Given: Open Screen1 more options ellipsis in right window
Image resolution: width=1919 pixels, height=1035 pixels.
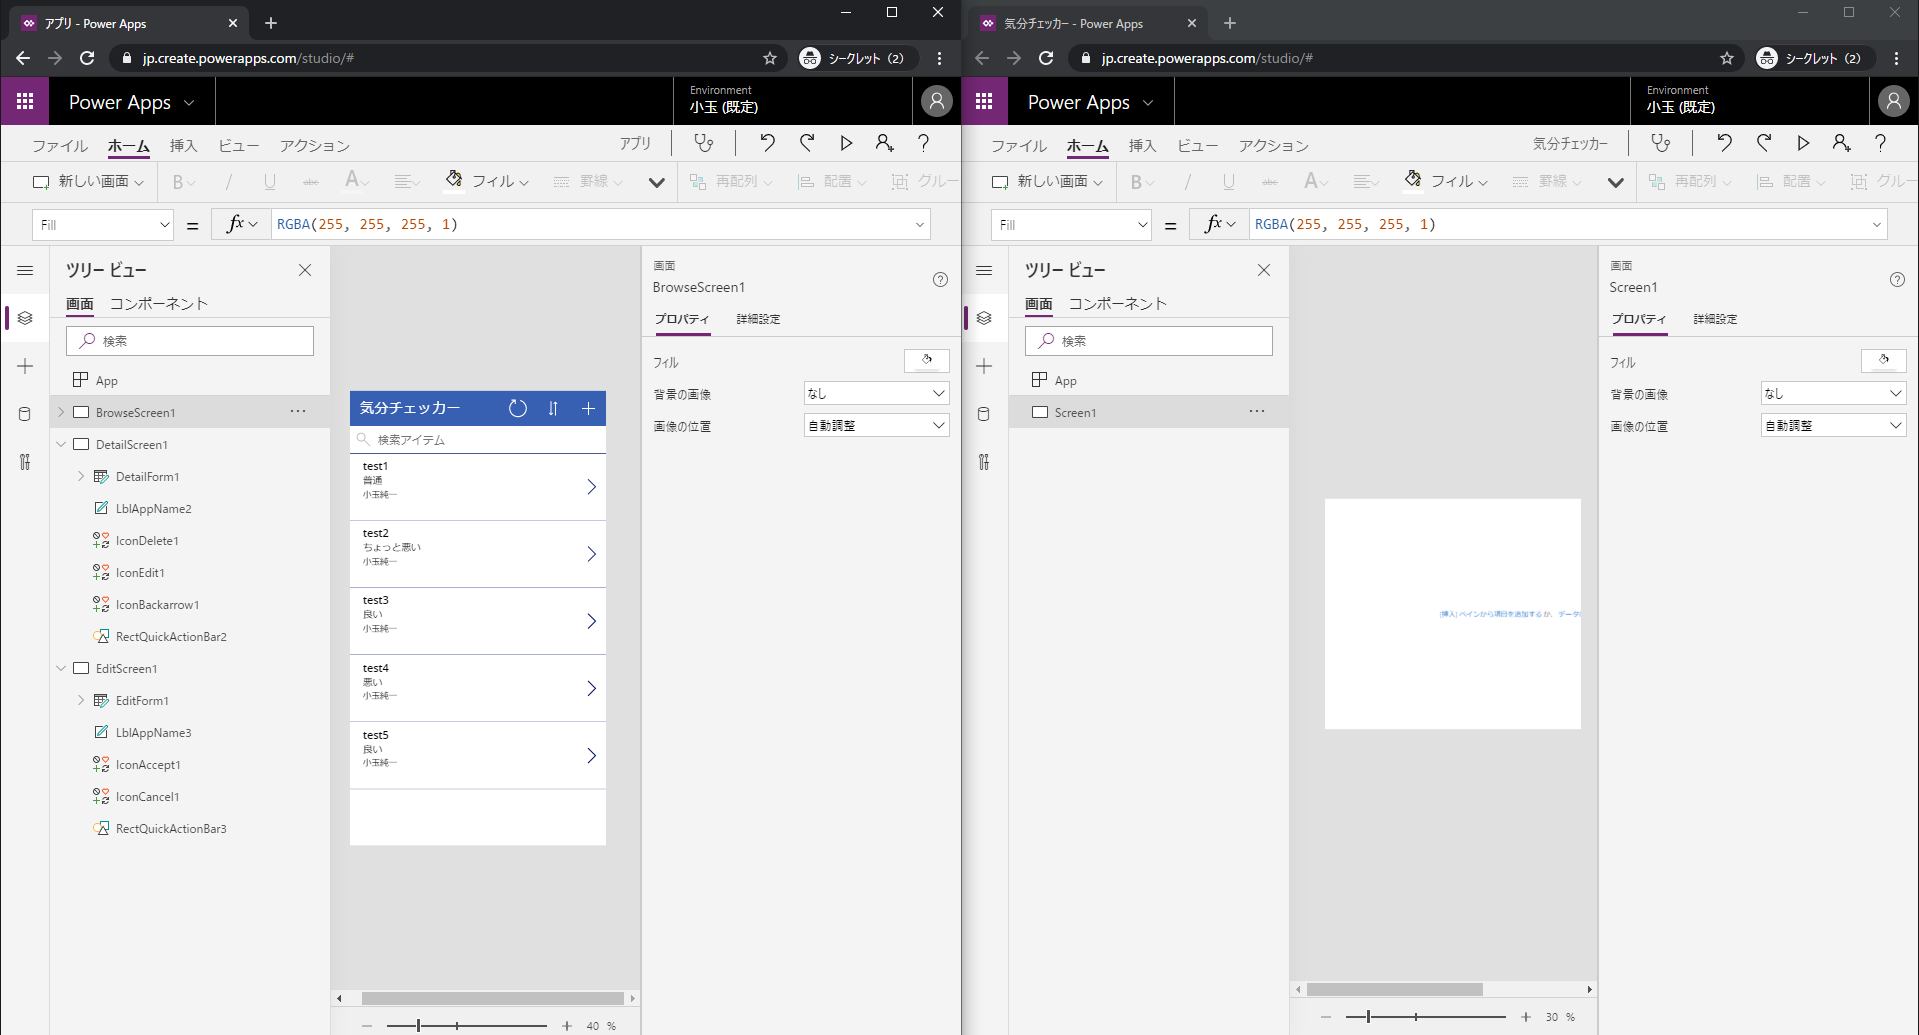Looking at the screenshot, I should (x=1257, y=411).
